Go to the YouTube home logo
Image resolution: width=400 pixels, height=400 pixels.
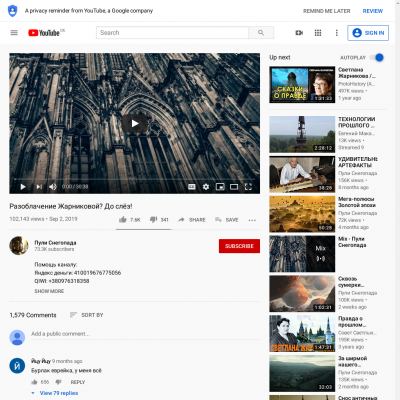[44, 33]
